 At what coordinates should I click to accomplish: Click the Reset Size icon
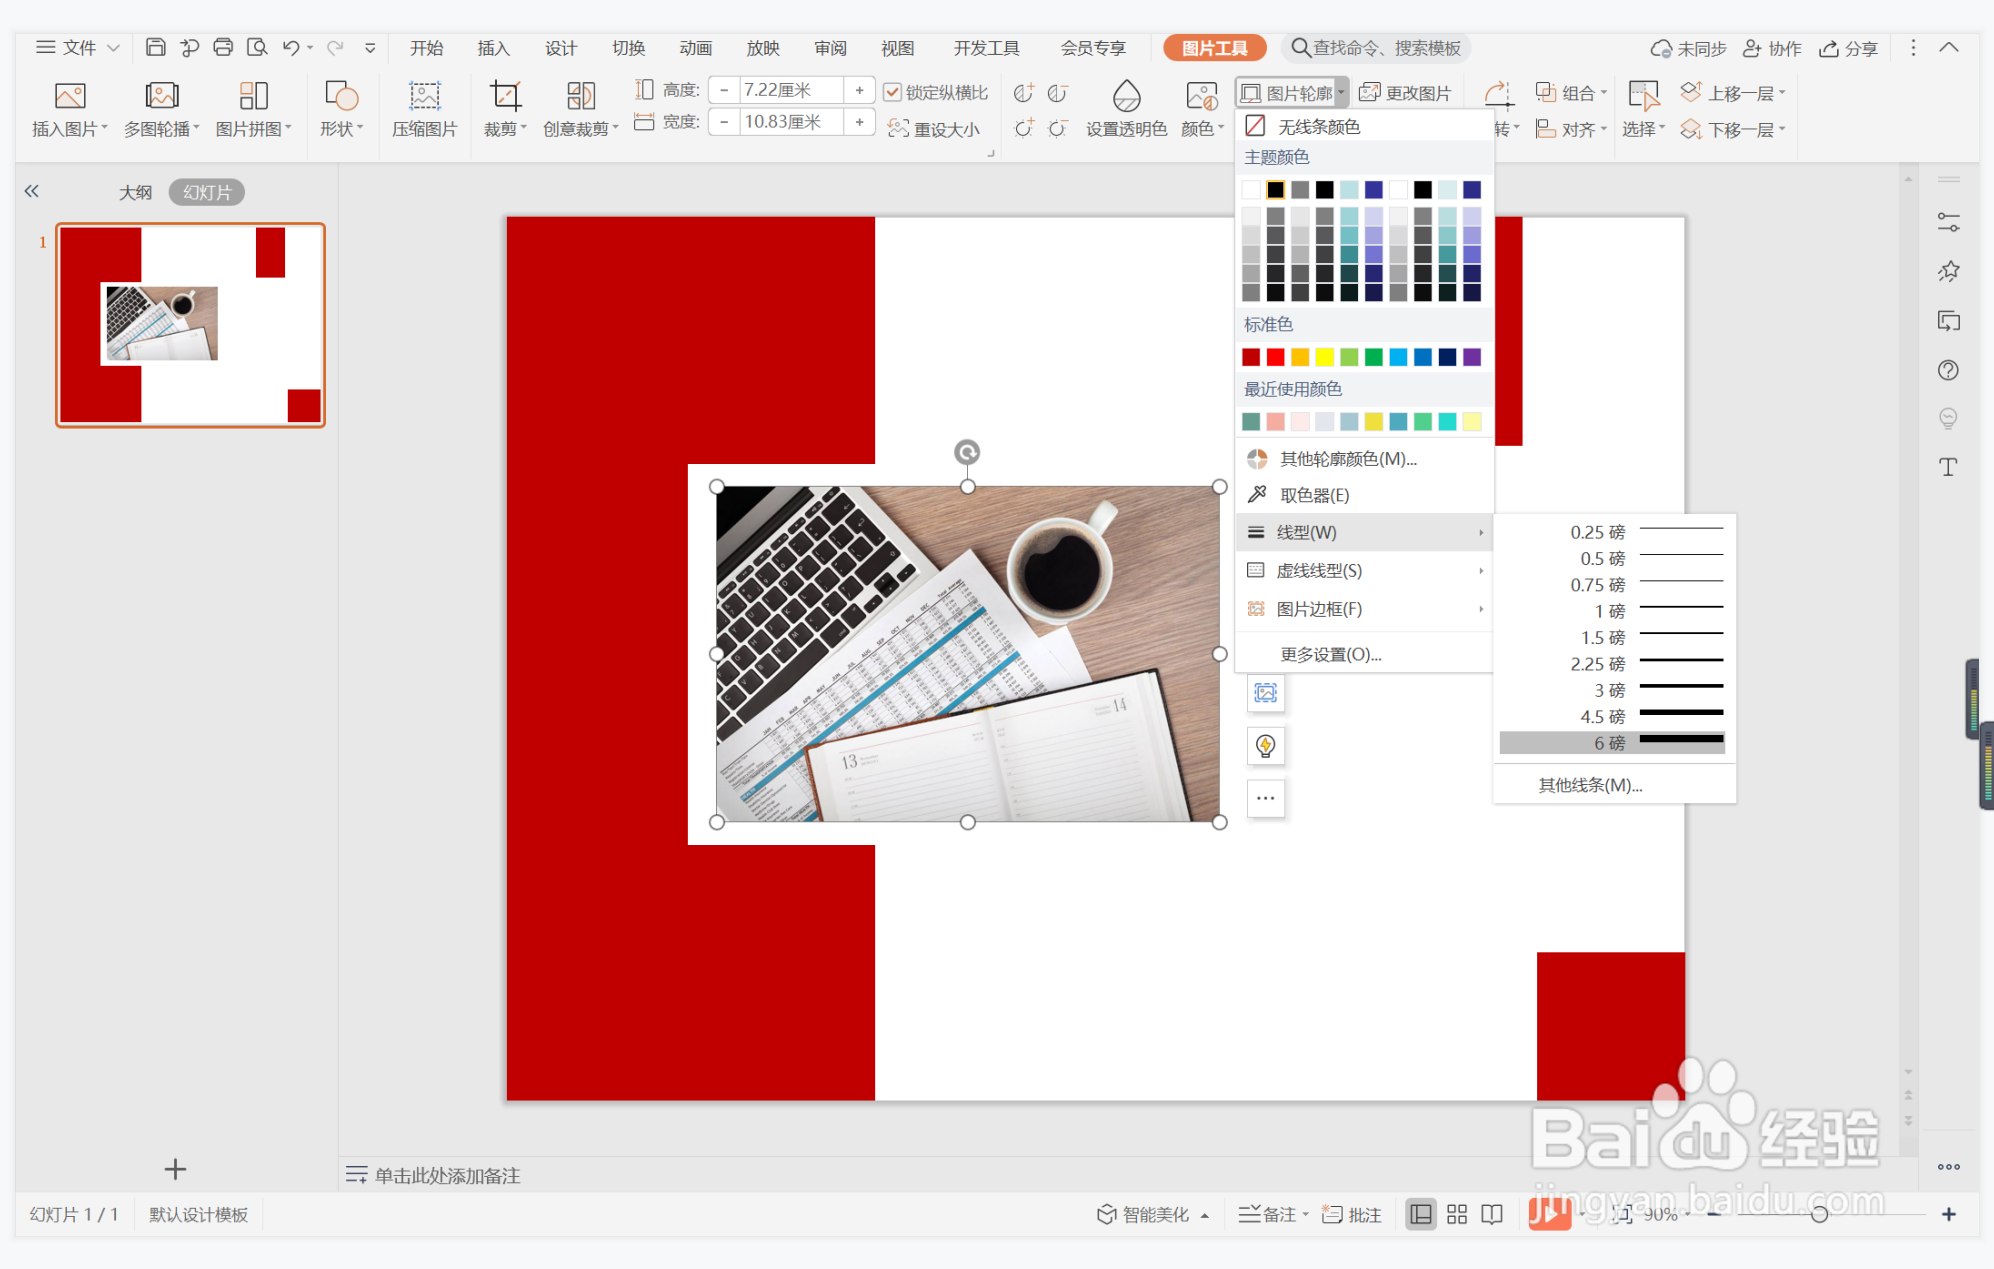tap(898, 129)
